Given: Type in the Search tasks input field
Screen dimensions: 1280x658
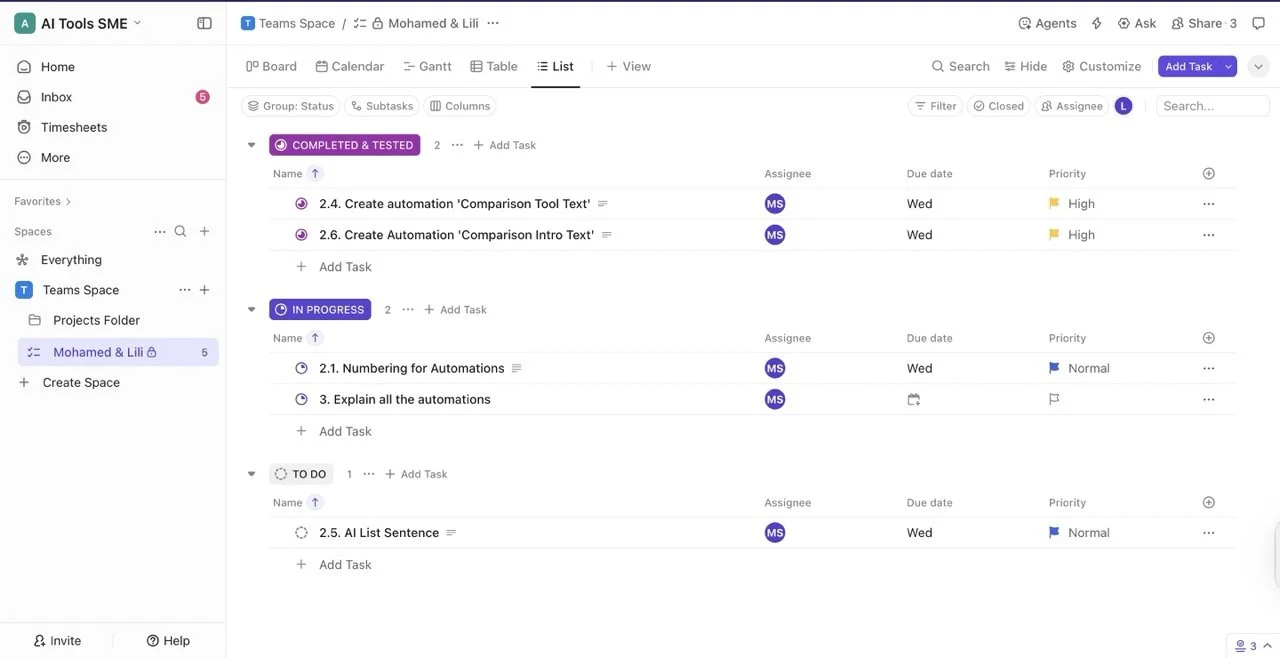Looking at the screenshot, I should [x=1212, y=106].
